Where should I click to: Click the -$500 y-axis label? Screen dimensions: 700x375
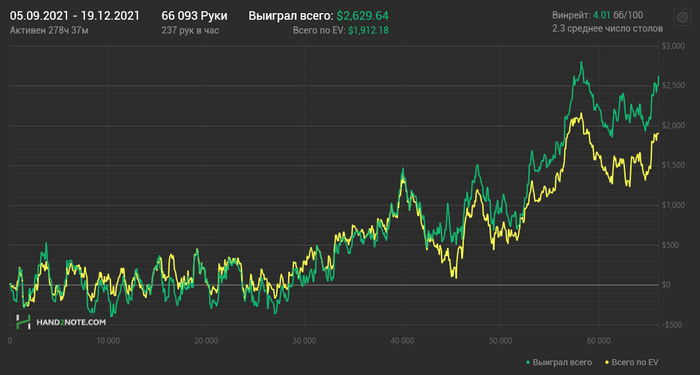coord(671,325)
